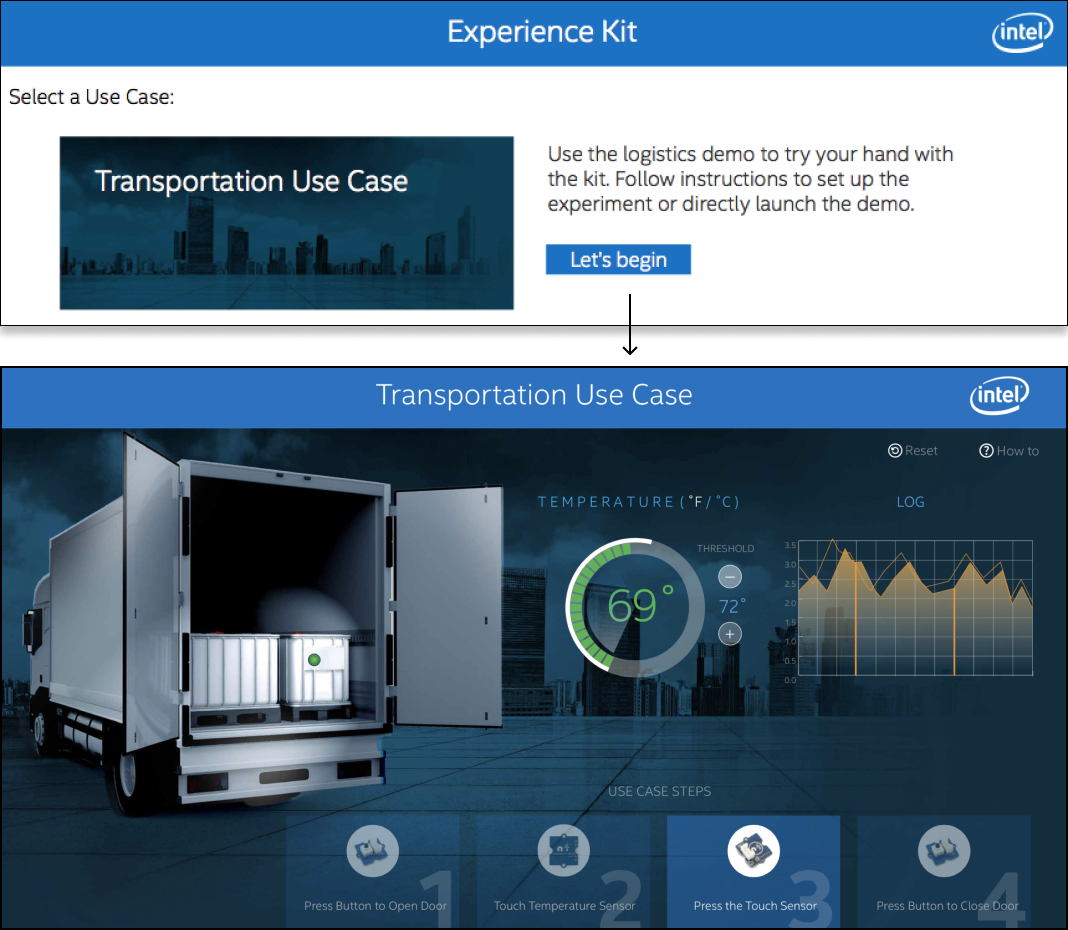Activate the Press the Touch Sensor step
The height and width of the screenshot is (930, 1068).
click(x=753, y=870)
